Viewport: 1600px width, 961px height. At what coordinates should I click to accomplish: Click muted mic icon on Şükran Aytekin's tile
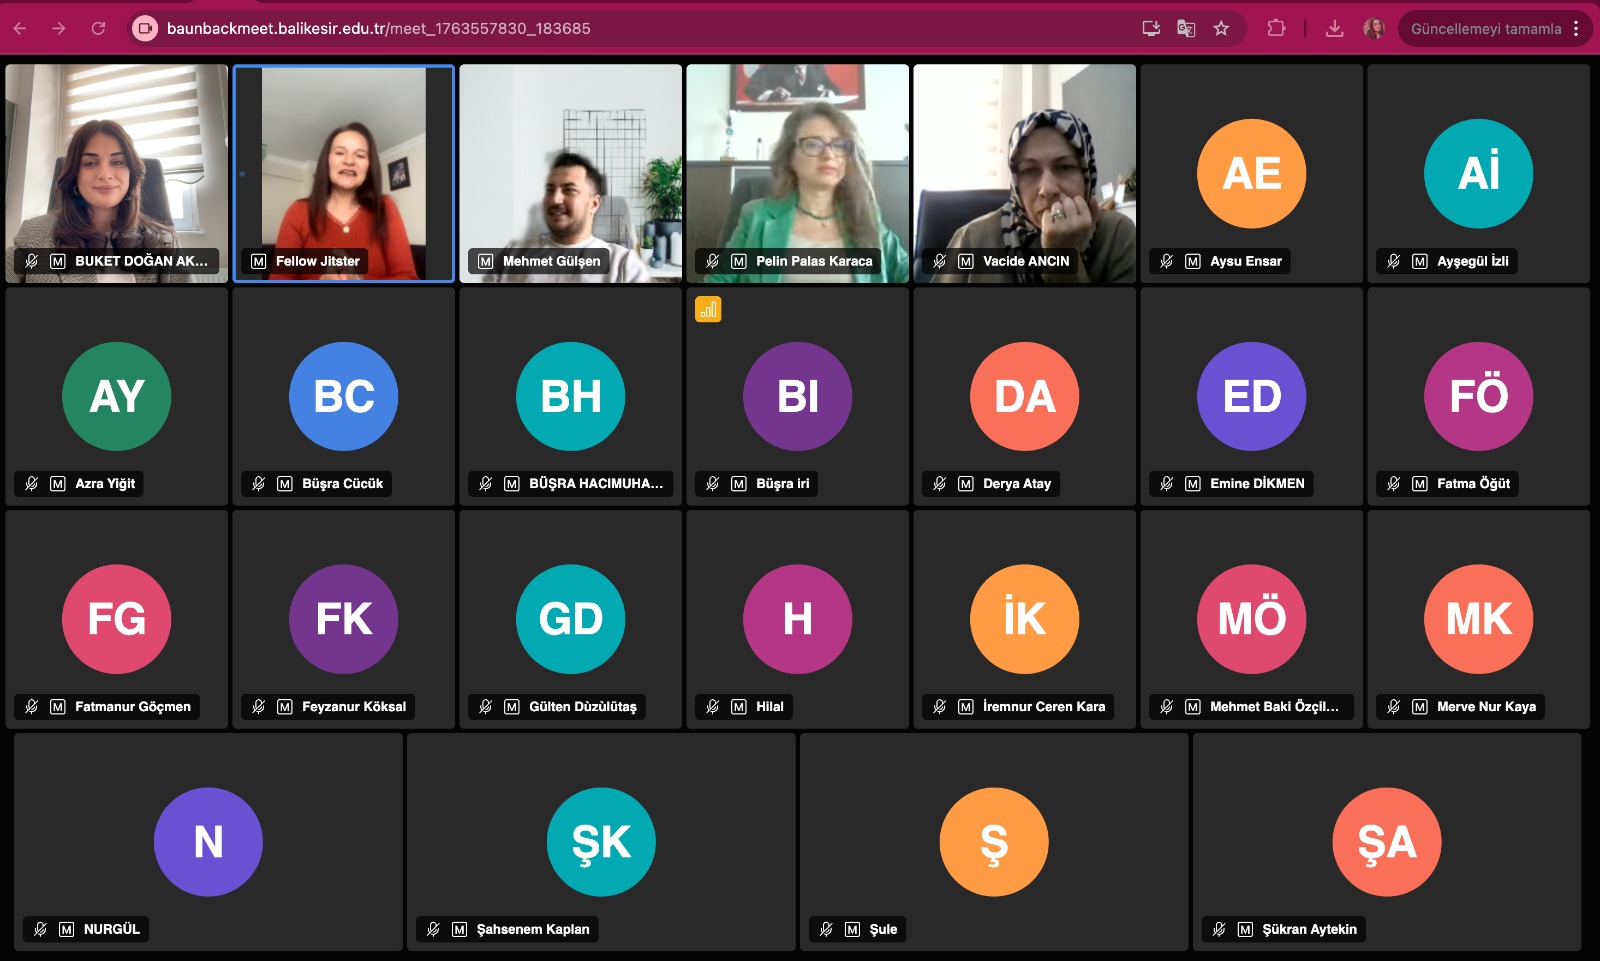(1218, 929)
